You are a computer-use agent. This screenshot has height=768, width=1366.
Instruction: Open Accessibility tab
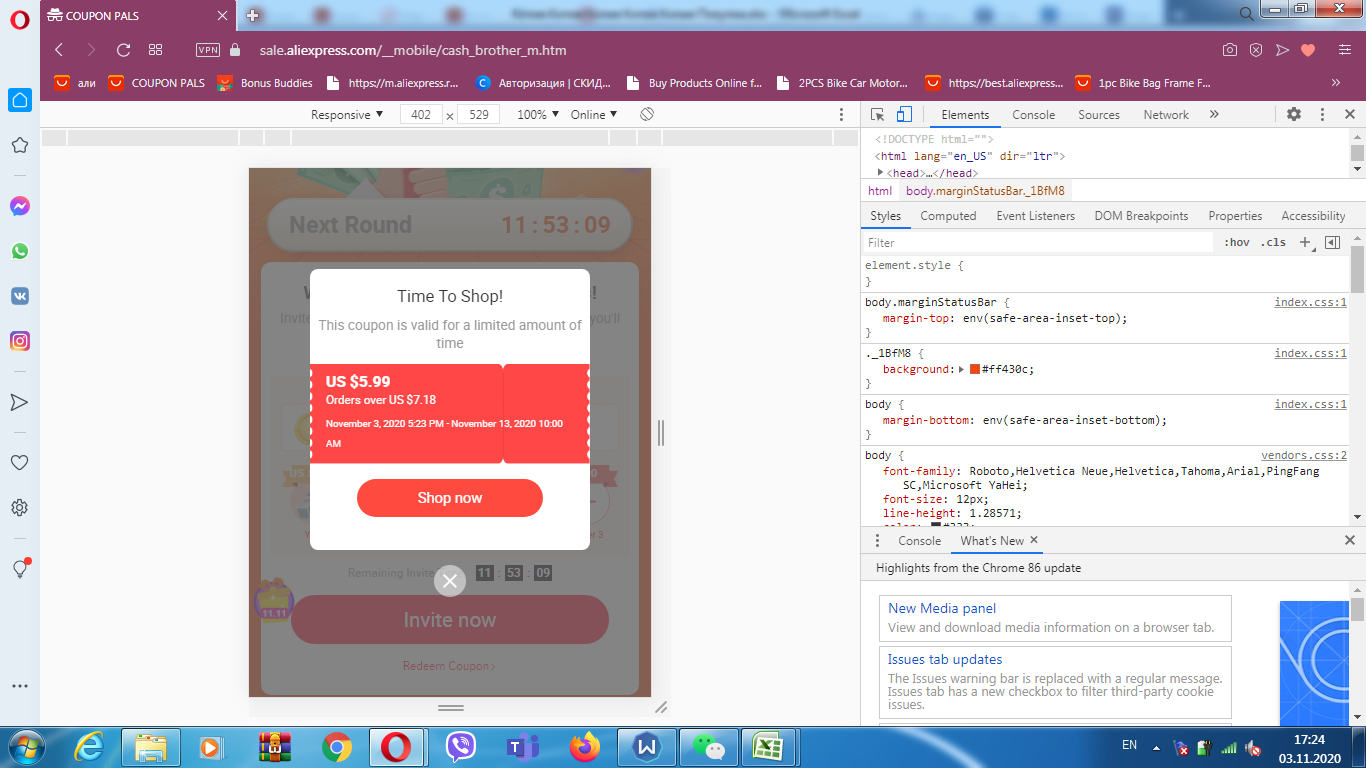(1313, 216)
